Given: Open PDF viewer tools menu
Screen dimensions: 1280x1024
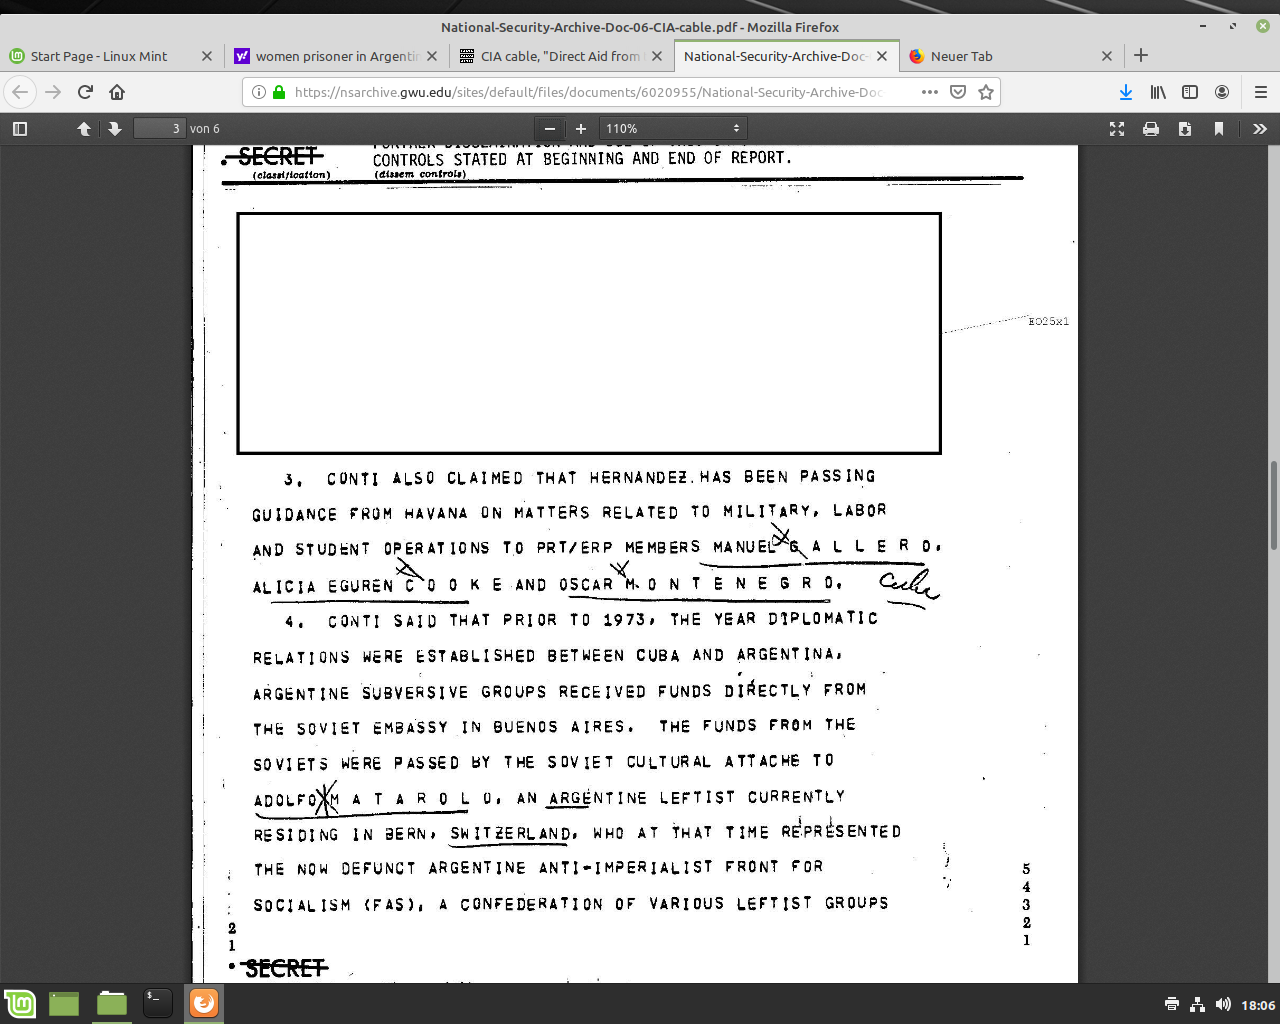Looking at the screenshot, I should coord(1260,128).
